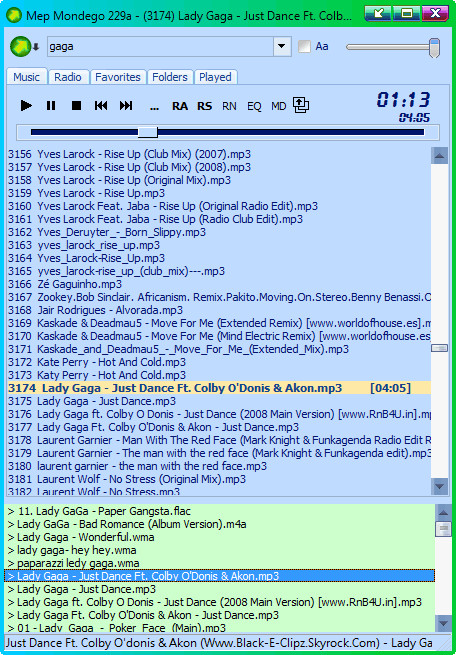Open the Favorites tab
The width and height of the screenshot is (456, 655).
[x=118, y=77]
